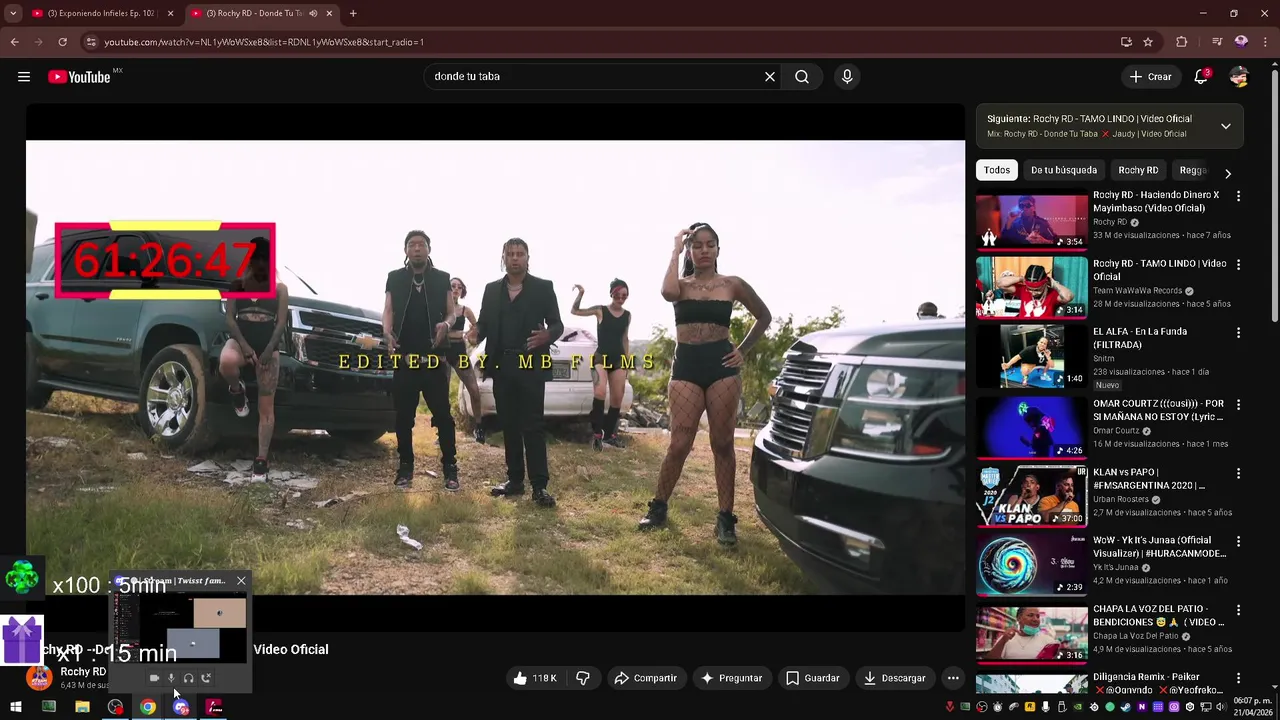Open options for 'CHAPA LA VOZ DEL PATIO'
The height and width of the screenshot is (720, 1280).
point(1238,610)
